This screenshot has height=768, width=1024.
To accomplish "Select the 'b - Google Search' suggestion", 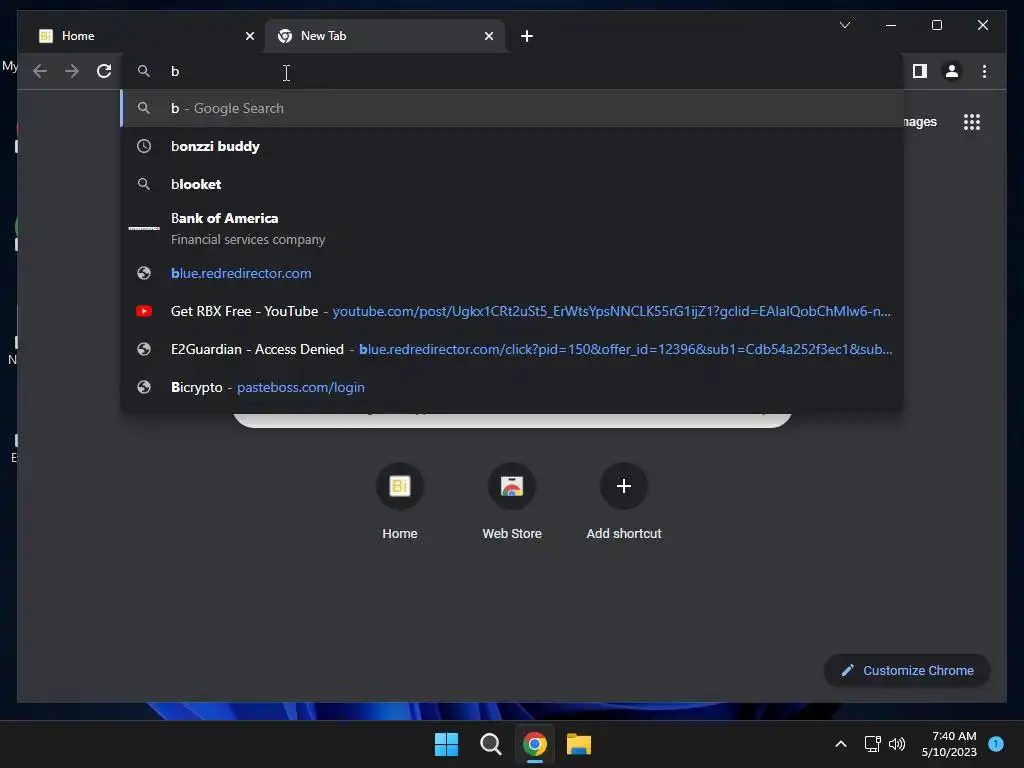I will point(512,108).
